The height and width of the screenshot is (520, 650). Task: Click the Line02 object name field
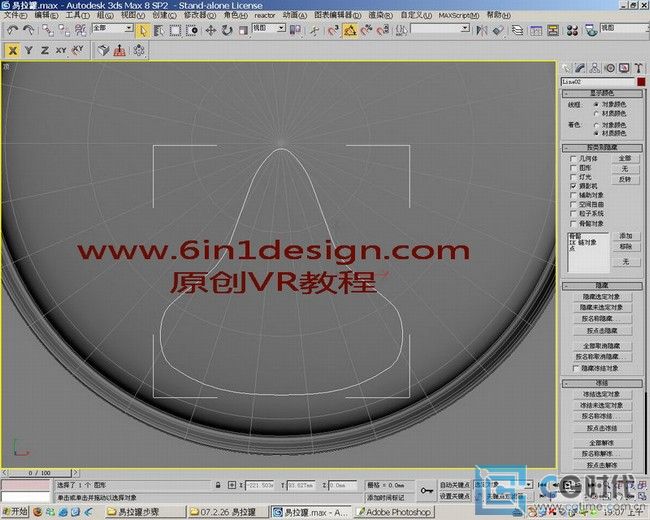[x=598, y=82]
